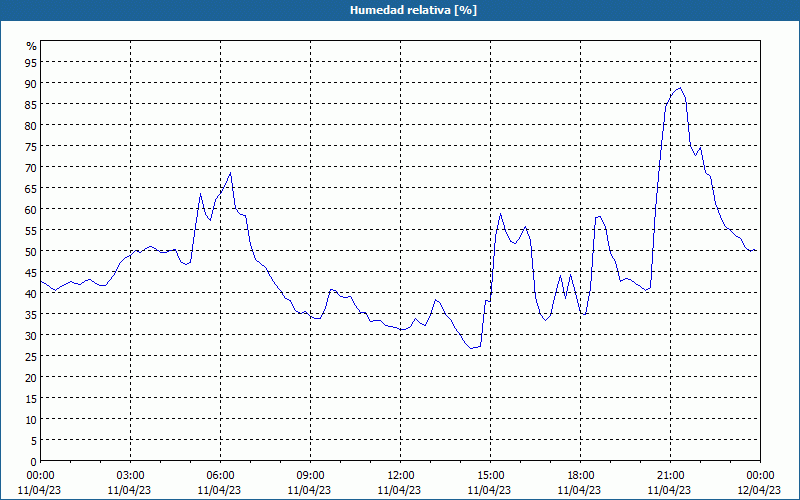Select the 03:00 time label
800x500 pixels.
130,476
